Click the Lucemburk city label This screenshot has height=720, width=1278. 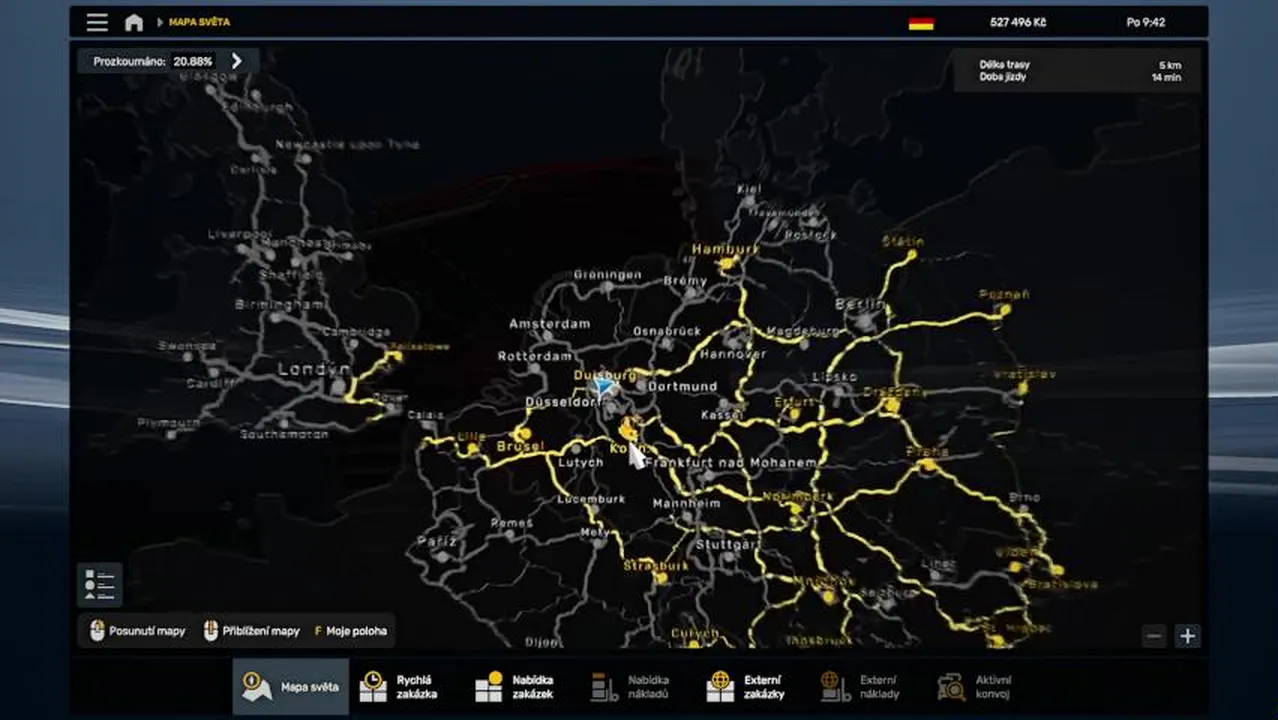590,498
